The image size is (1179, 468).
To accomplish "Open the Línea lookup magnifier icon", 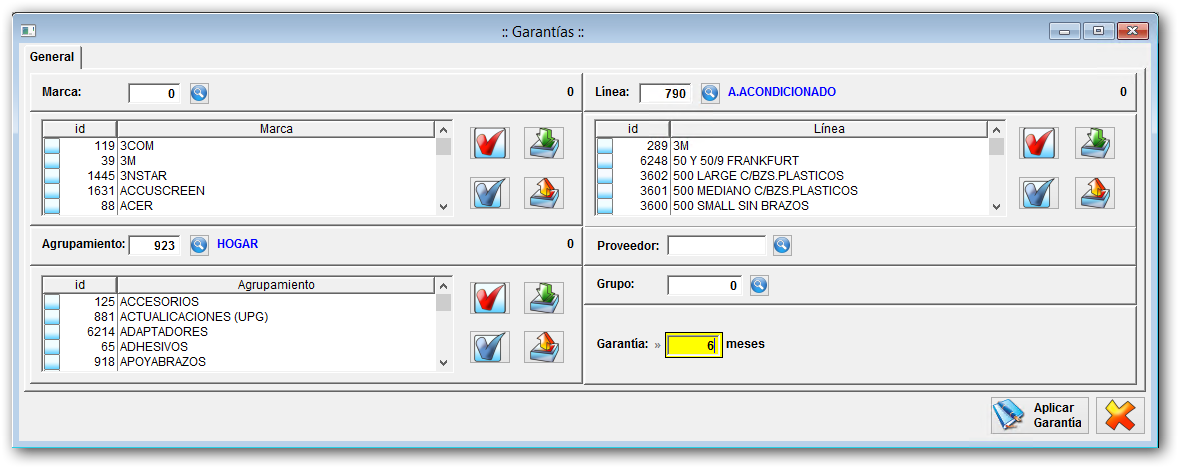I will click(x=710, y=93).
